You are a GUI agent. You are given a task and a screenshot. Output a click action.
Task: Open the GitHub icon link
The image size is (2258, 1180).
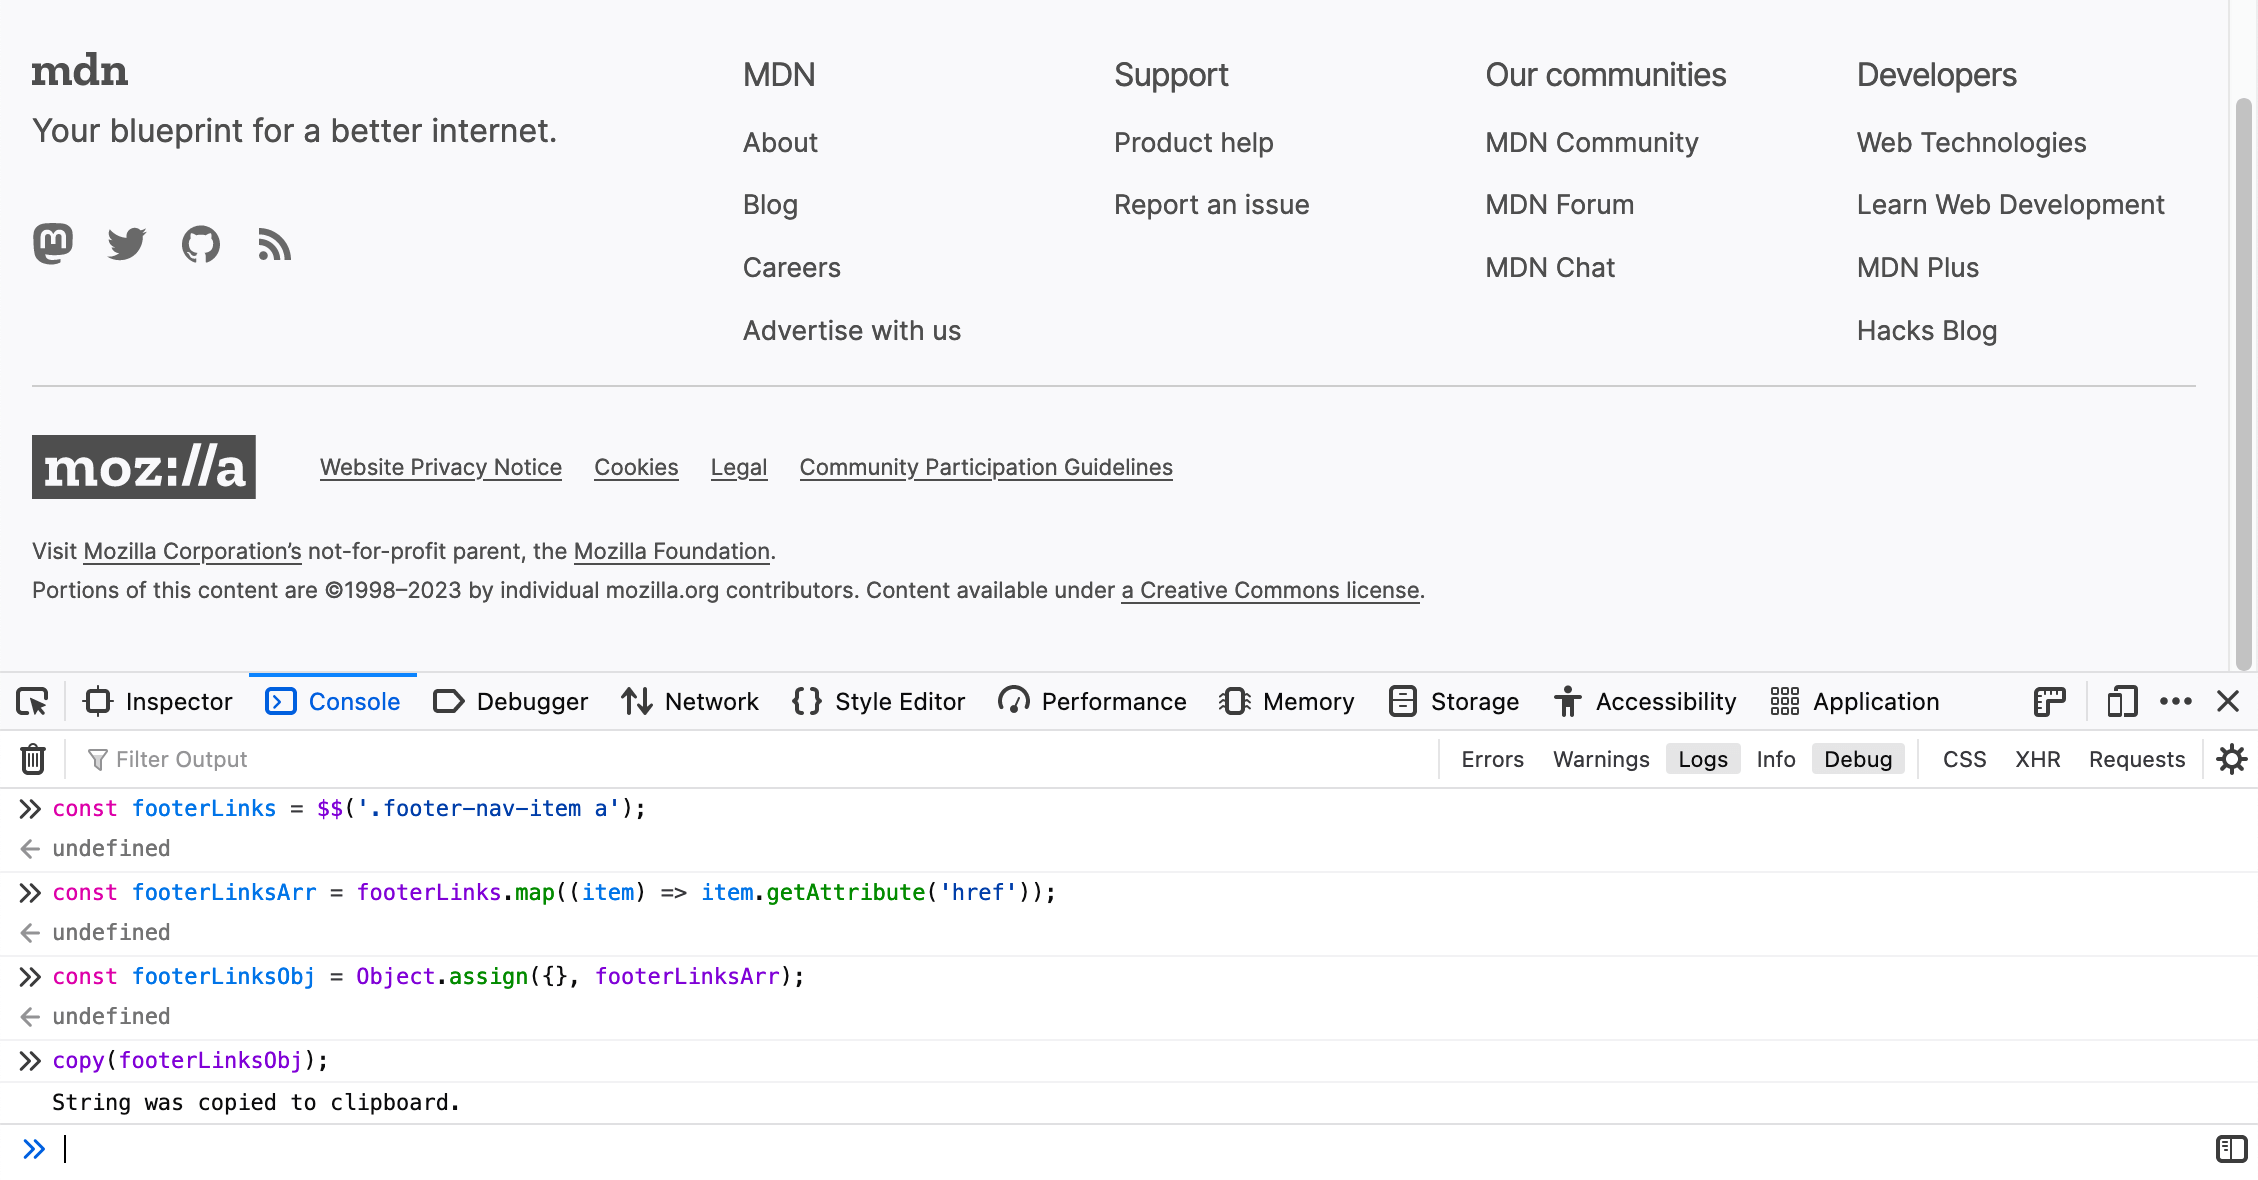(x=201, y=244)
